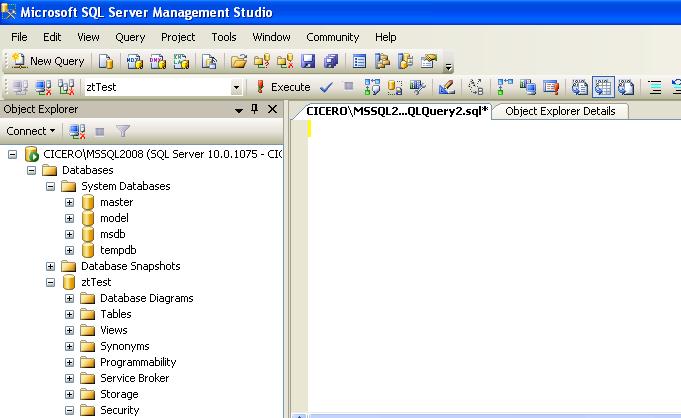Open the standard toolbar options arrow

(x=448, y=67)
